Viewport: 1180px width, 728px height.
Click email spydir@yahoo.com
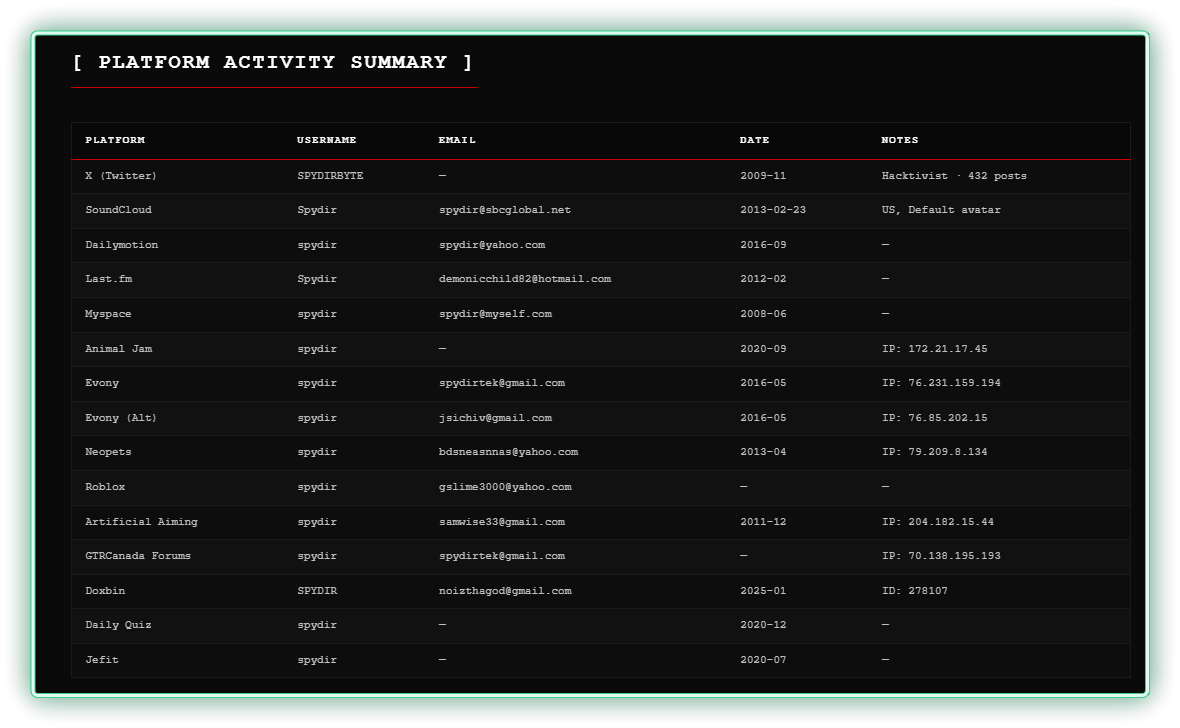492,245
